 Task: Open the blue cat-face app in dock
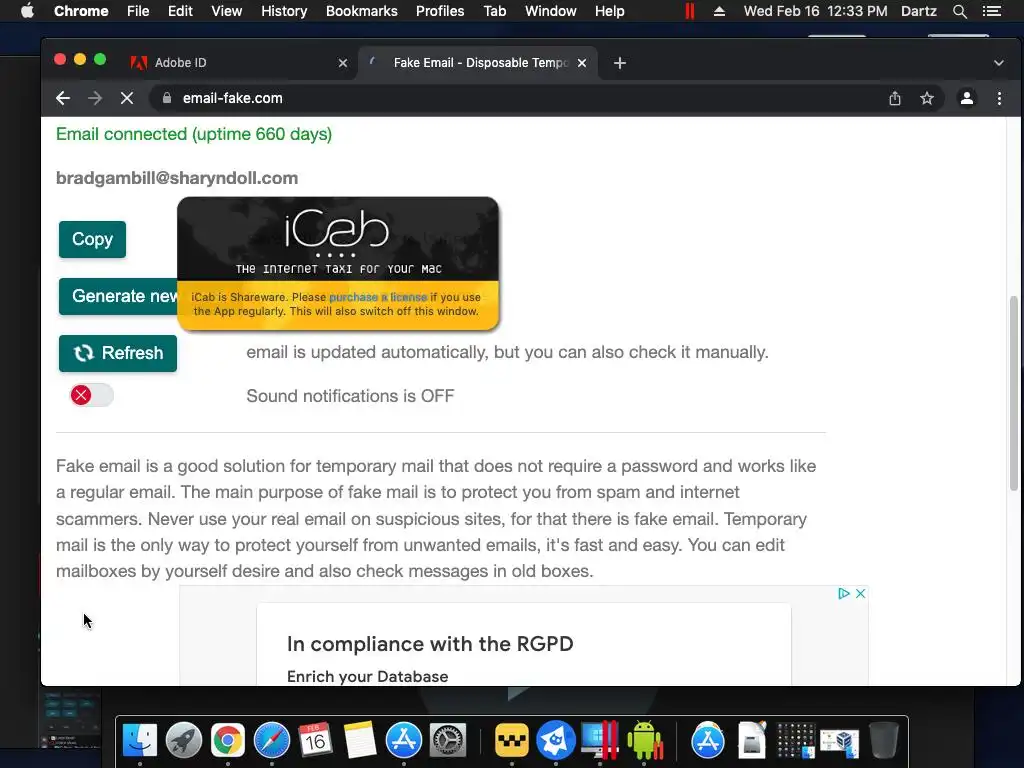pos(556,741)
